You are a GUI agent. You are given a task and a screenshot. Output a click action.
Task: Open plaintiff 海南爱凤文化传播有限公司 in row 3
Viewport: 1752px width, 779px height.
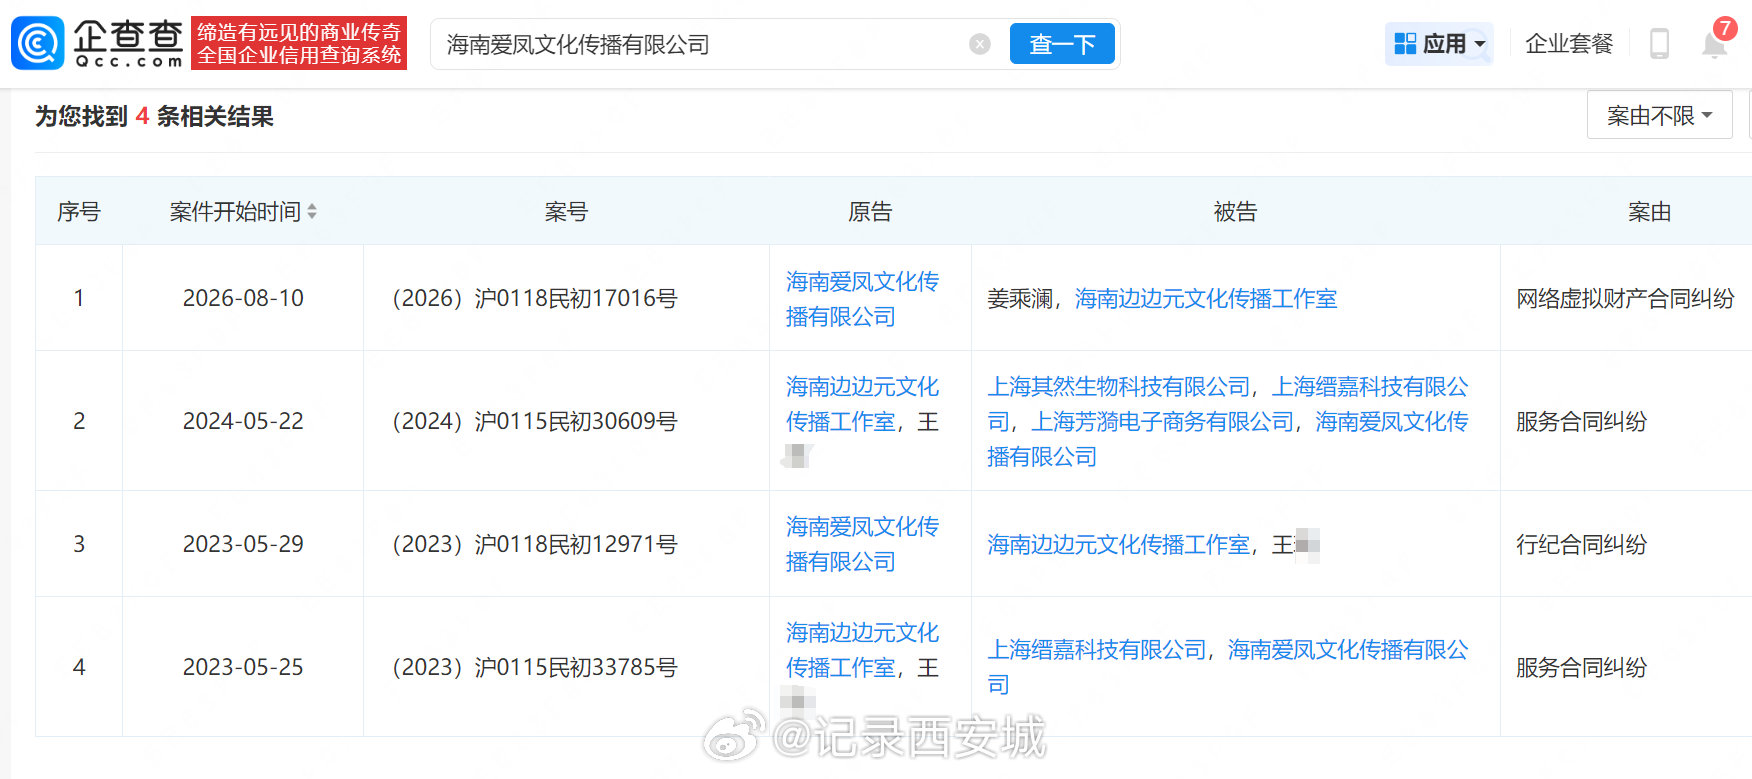[862, 544]
